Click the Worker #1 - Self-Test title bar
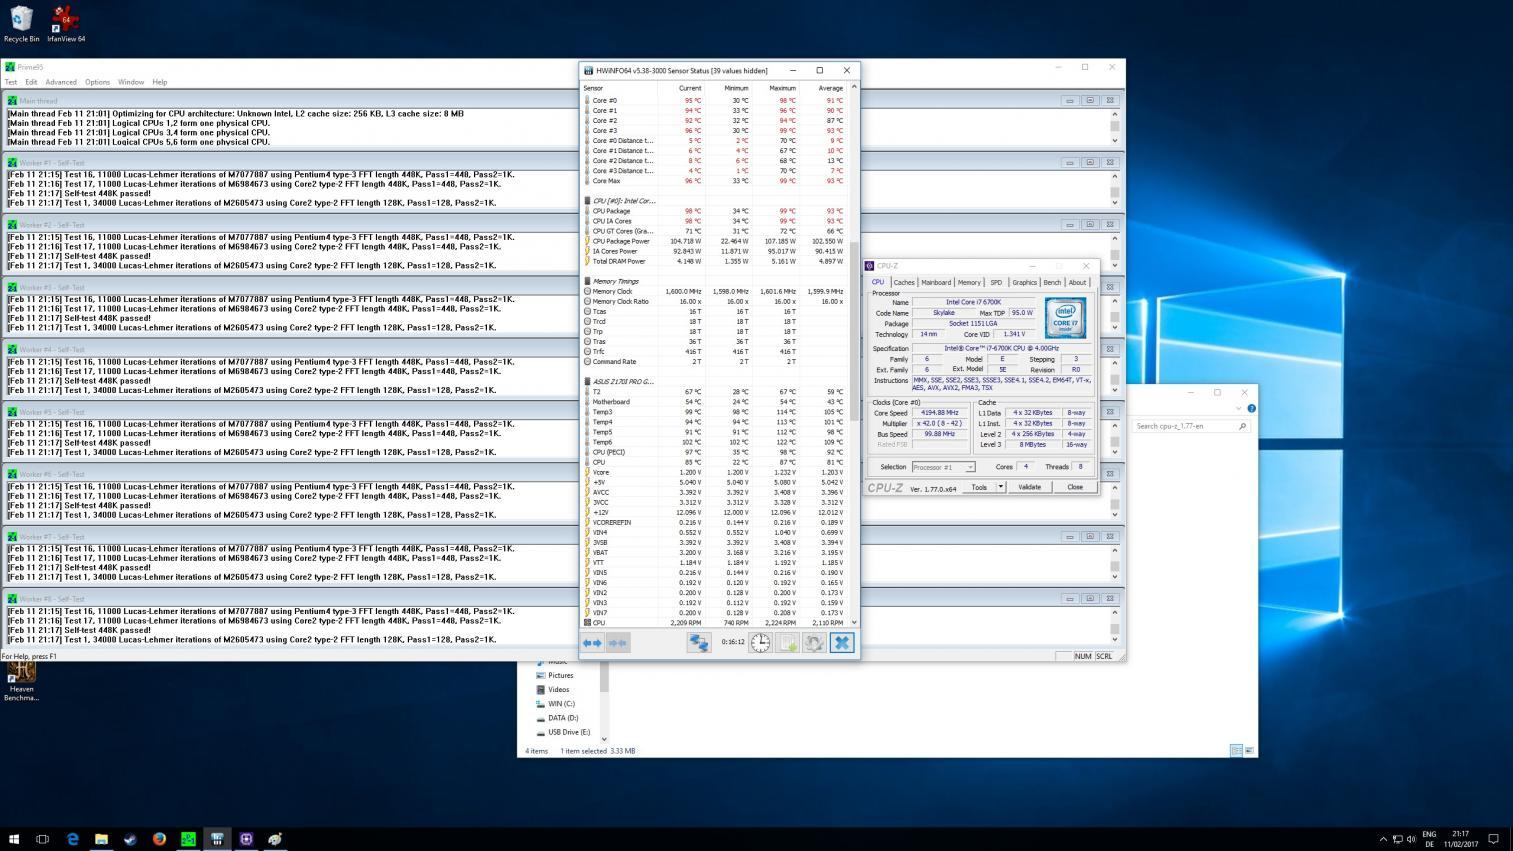This screenshot has width=1513, height=851. pyautogui.click(x=560, y=163)
